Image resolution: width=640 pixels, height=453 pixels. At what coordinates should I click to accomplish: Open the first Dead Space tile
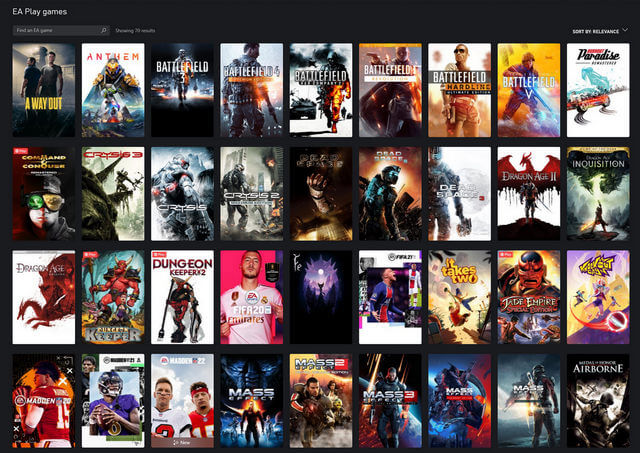pyautogui.click(x=321, y=194)
